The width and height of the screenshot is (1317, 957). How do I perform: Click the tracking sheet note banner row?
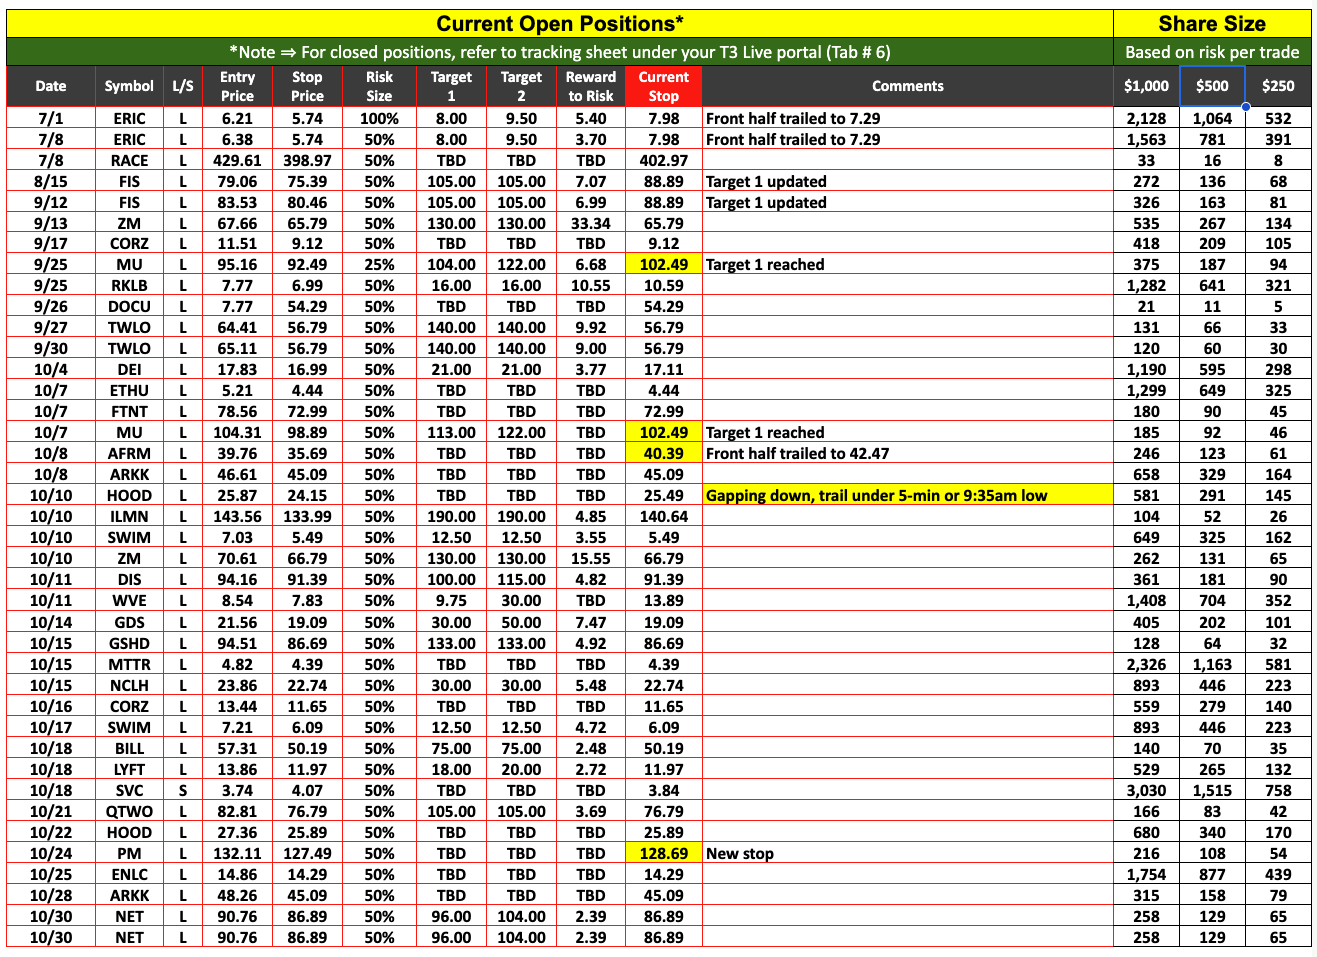(x=560, y=52)
